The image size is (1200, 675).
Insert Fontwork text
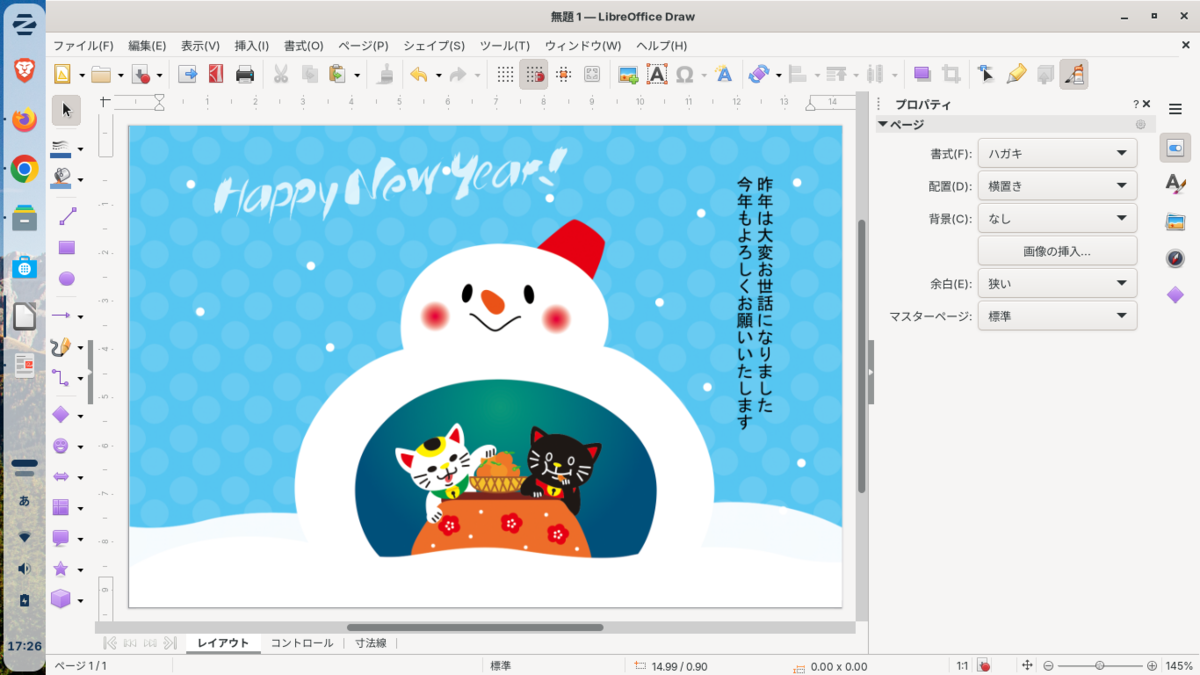724,74
